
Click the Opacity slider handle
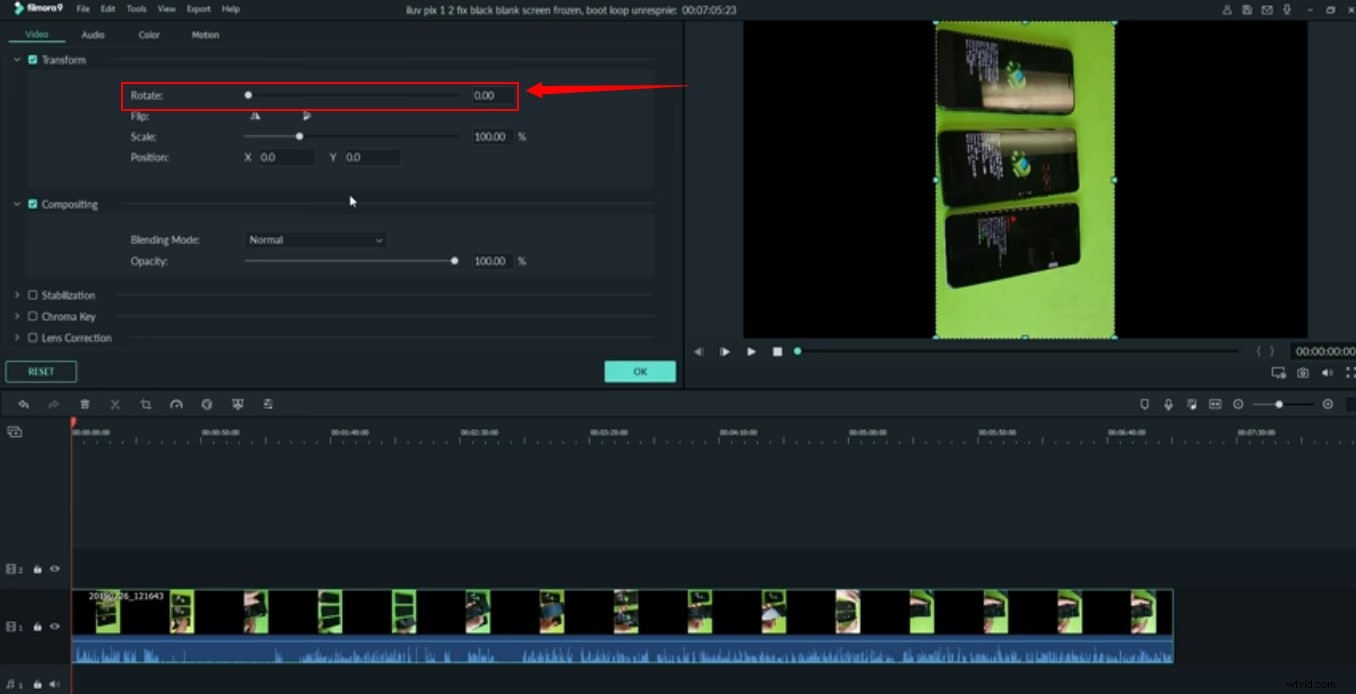[454, 261]
